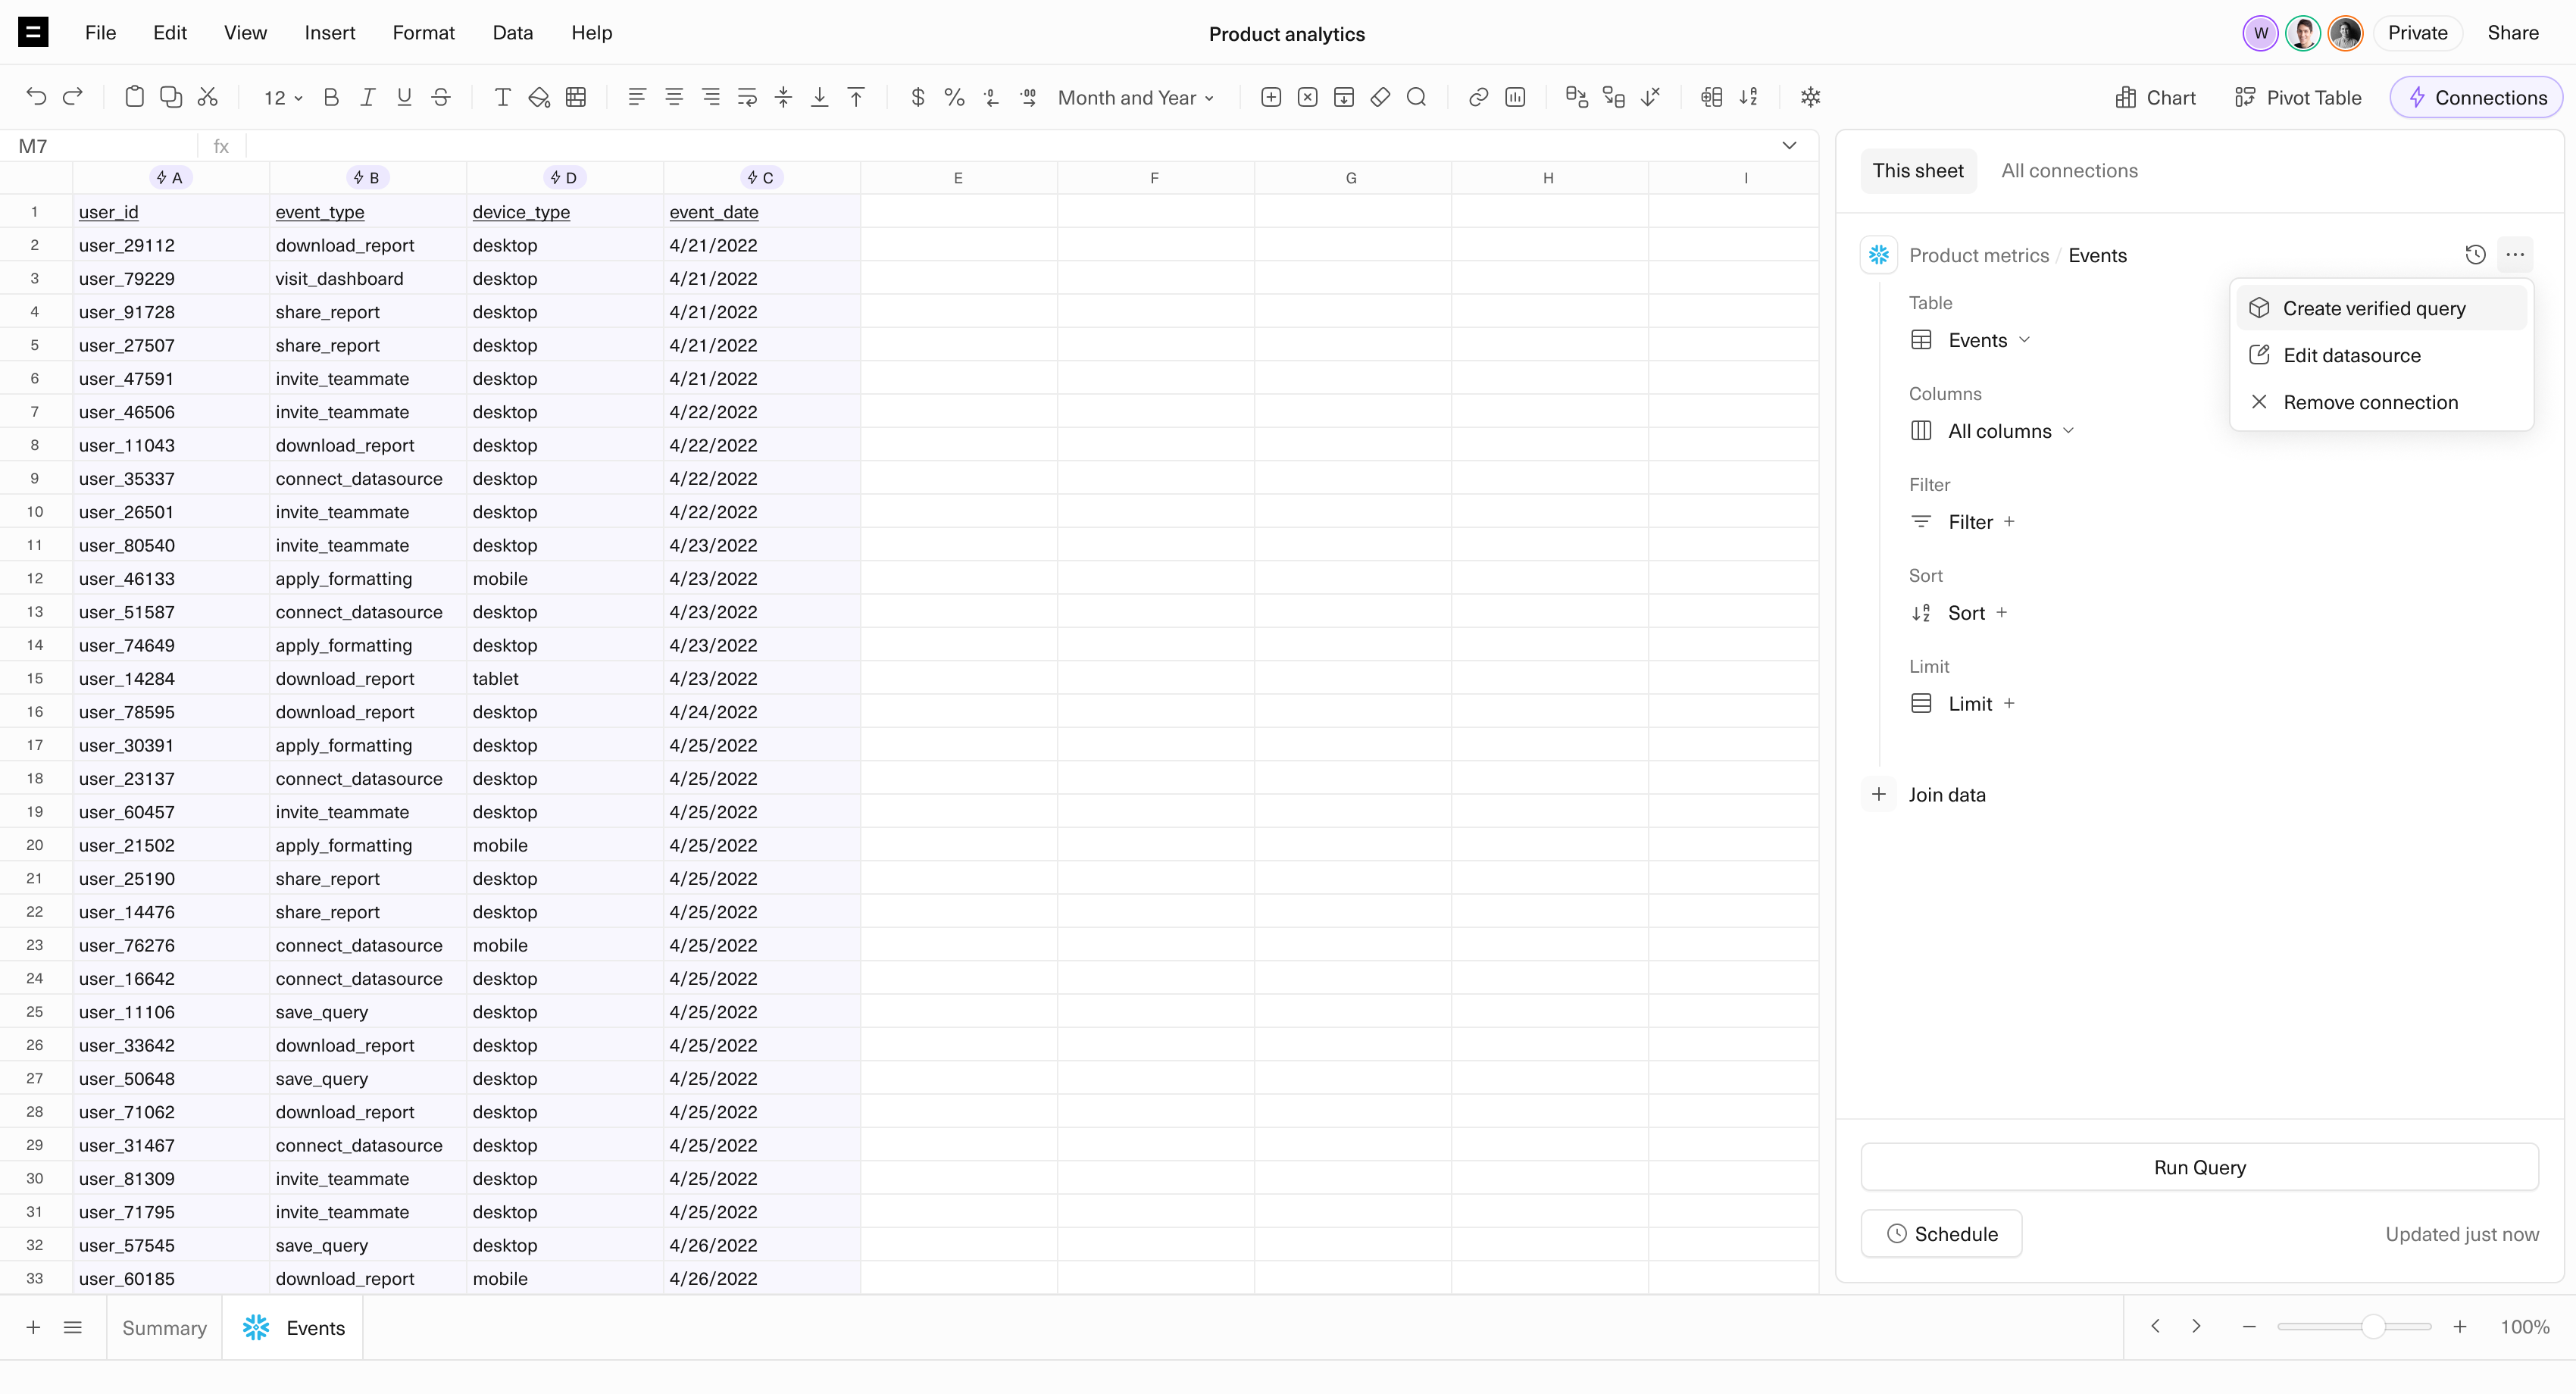Toggle bold text formatting
2576x1394 pixels.
coord(331,97)
